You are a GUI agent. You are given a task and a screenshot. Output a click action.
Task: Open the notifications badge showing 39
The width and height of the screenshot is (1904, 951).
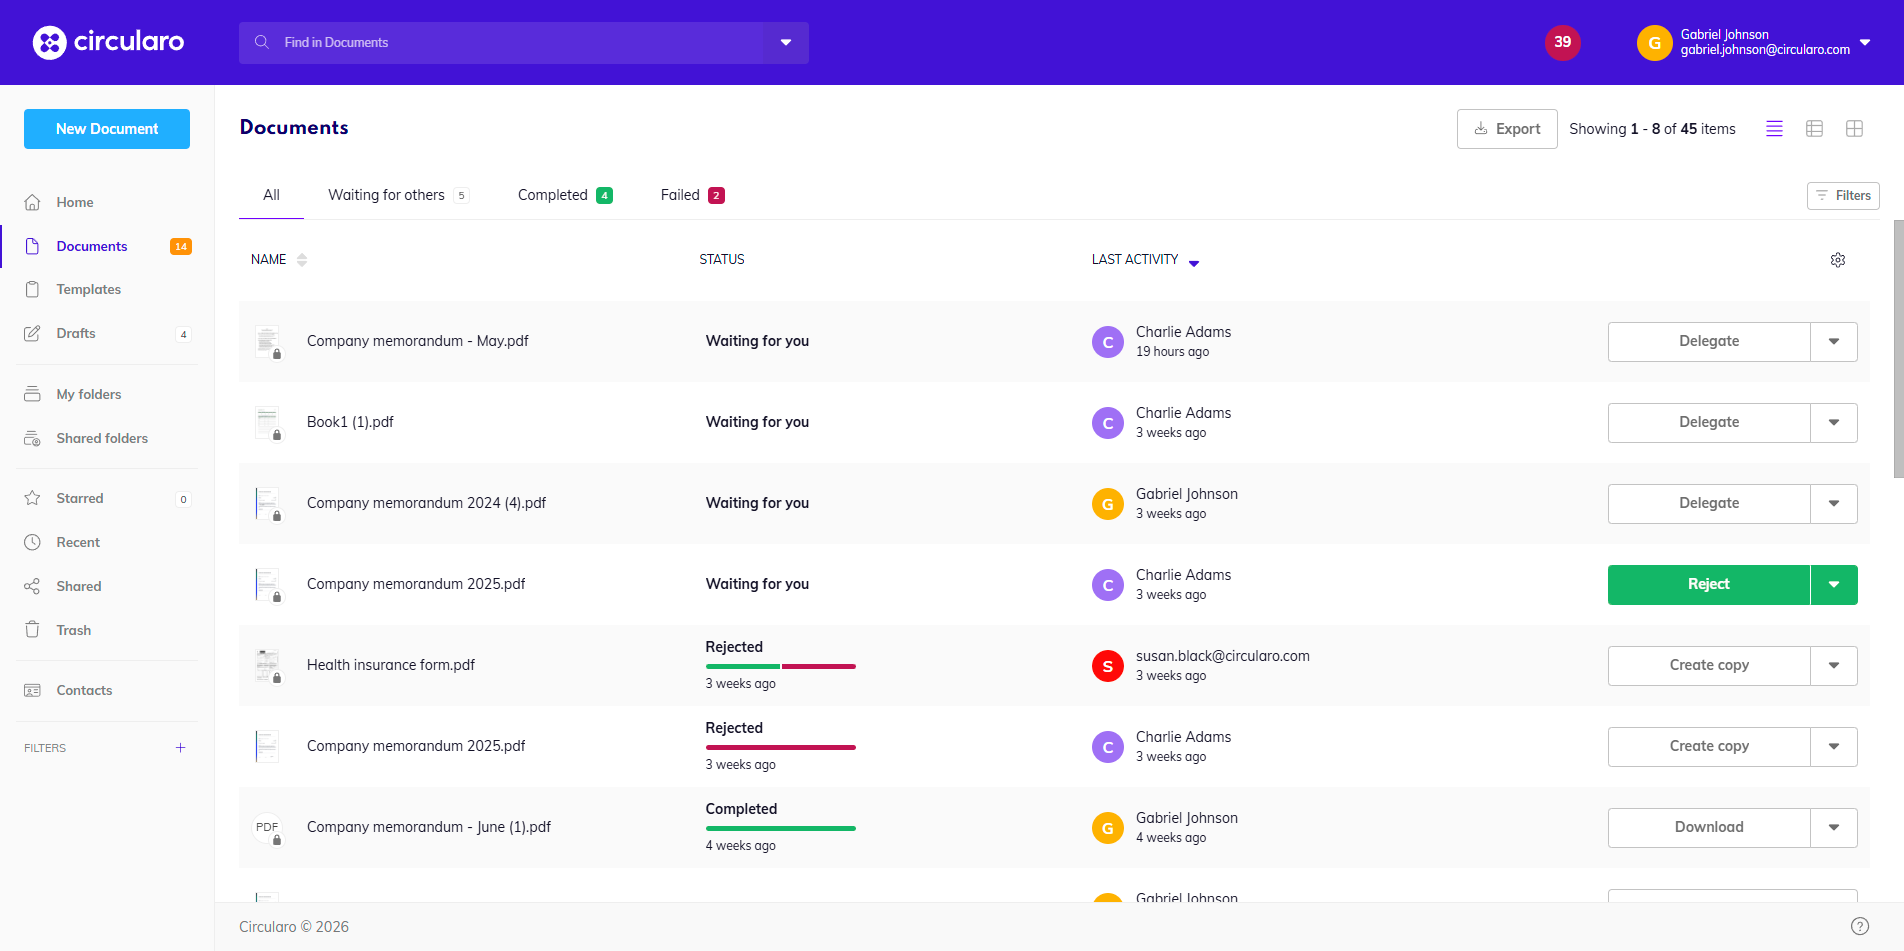click(1562, 42)
